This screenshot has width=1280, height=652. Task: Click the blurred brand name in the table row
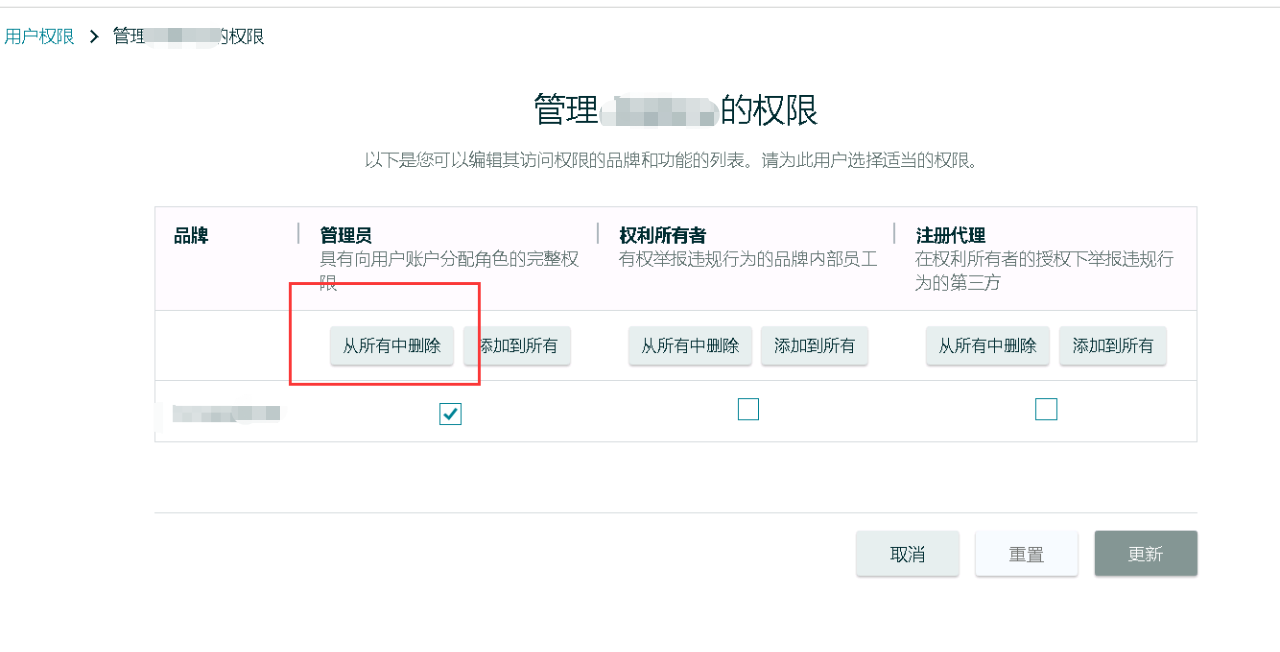pyautogui.click(x=226, y=413)
